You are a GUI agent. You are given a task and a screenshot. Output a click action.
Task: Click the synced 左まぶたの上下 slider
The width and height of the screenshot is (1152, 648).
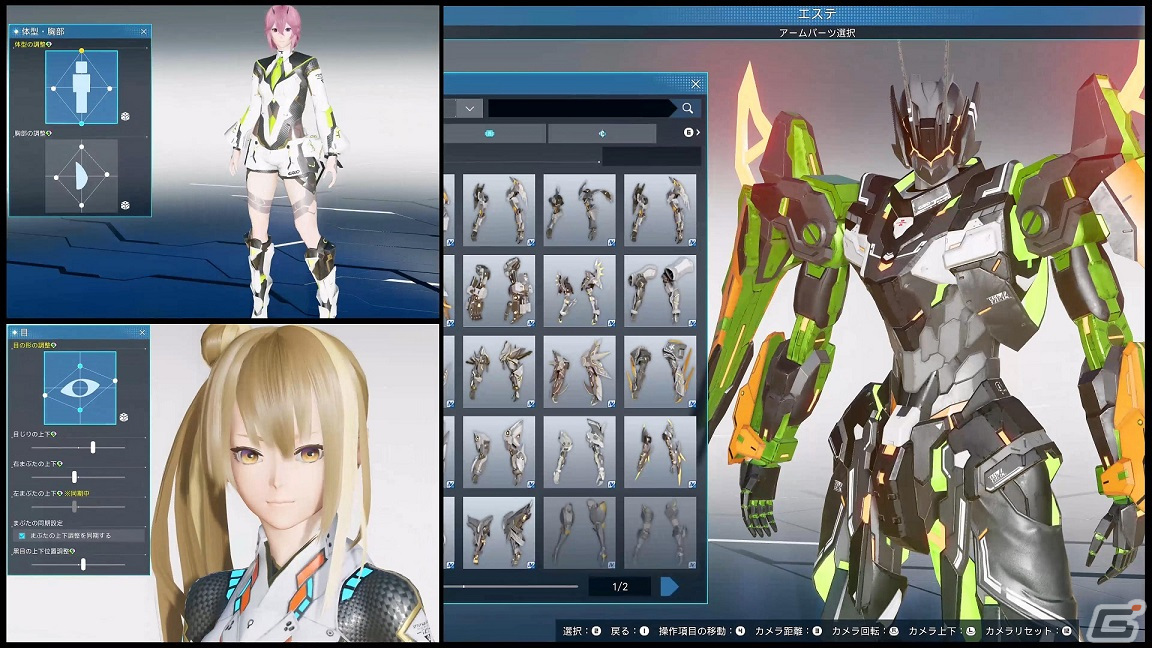click(79, 506)
